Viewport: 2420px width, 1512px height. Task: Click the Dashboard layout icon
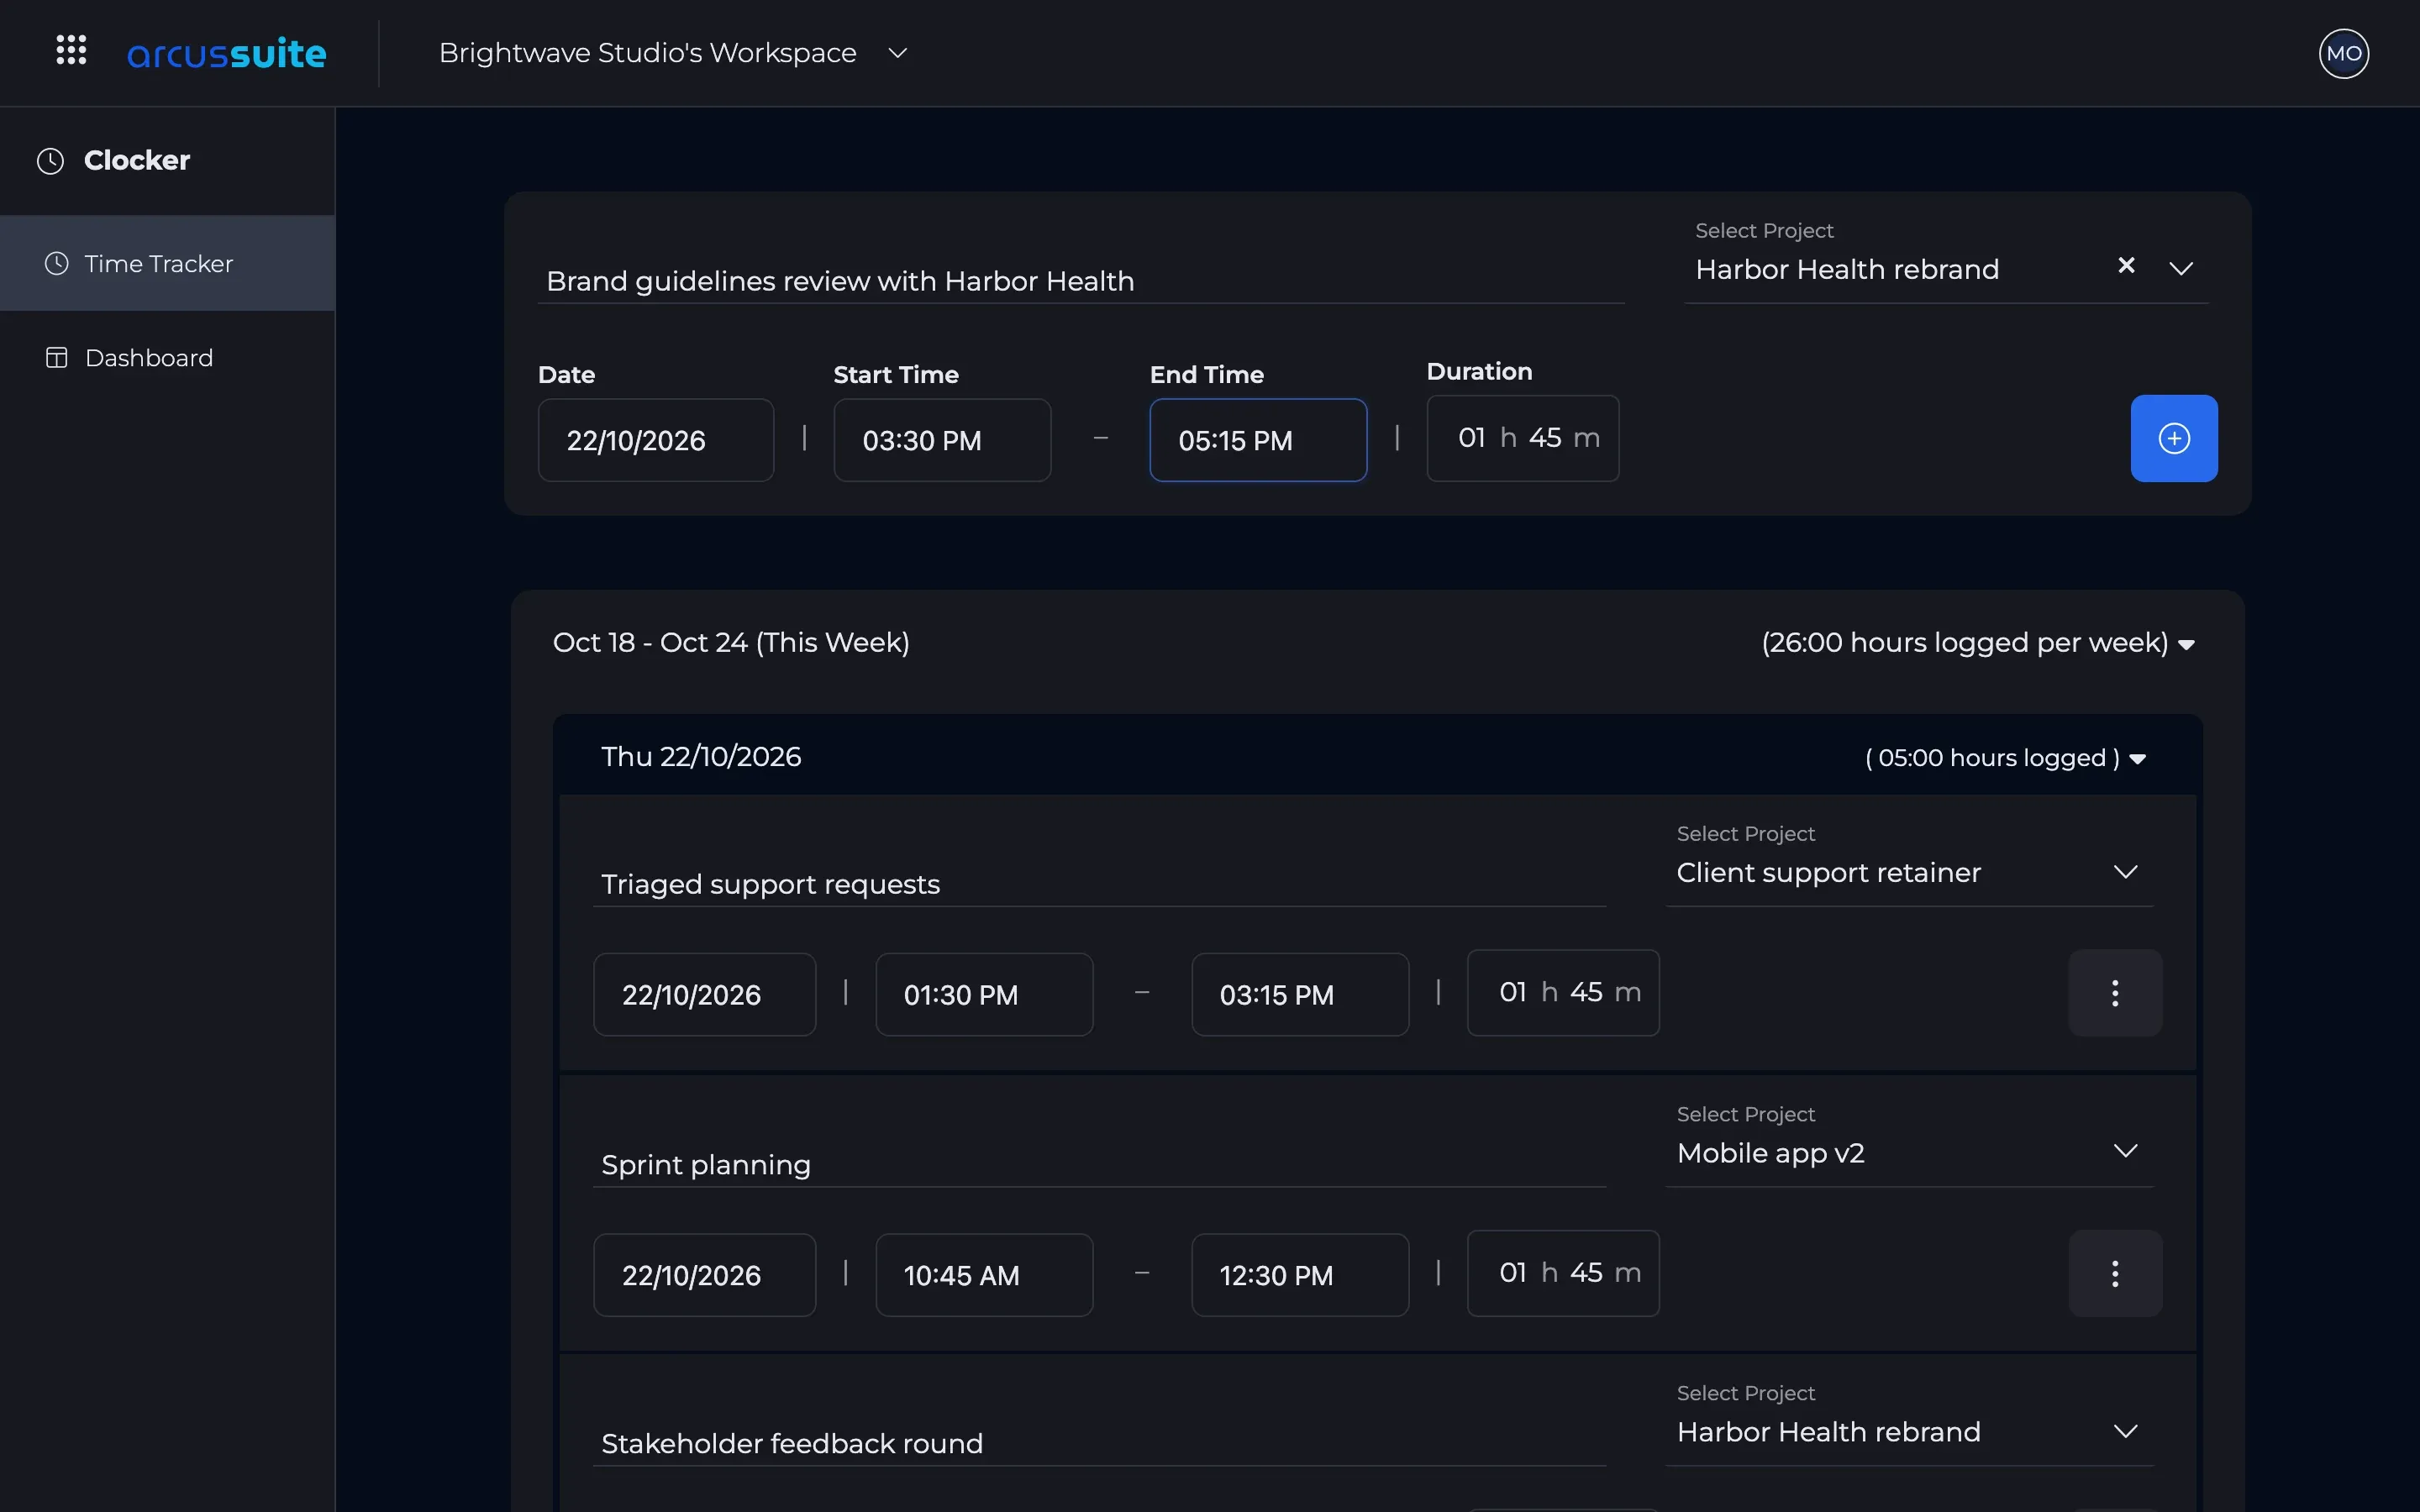pyautogui.click(x=57, y=358)
